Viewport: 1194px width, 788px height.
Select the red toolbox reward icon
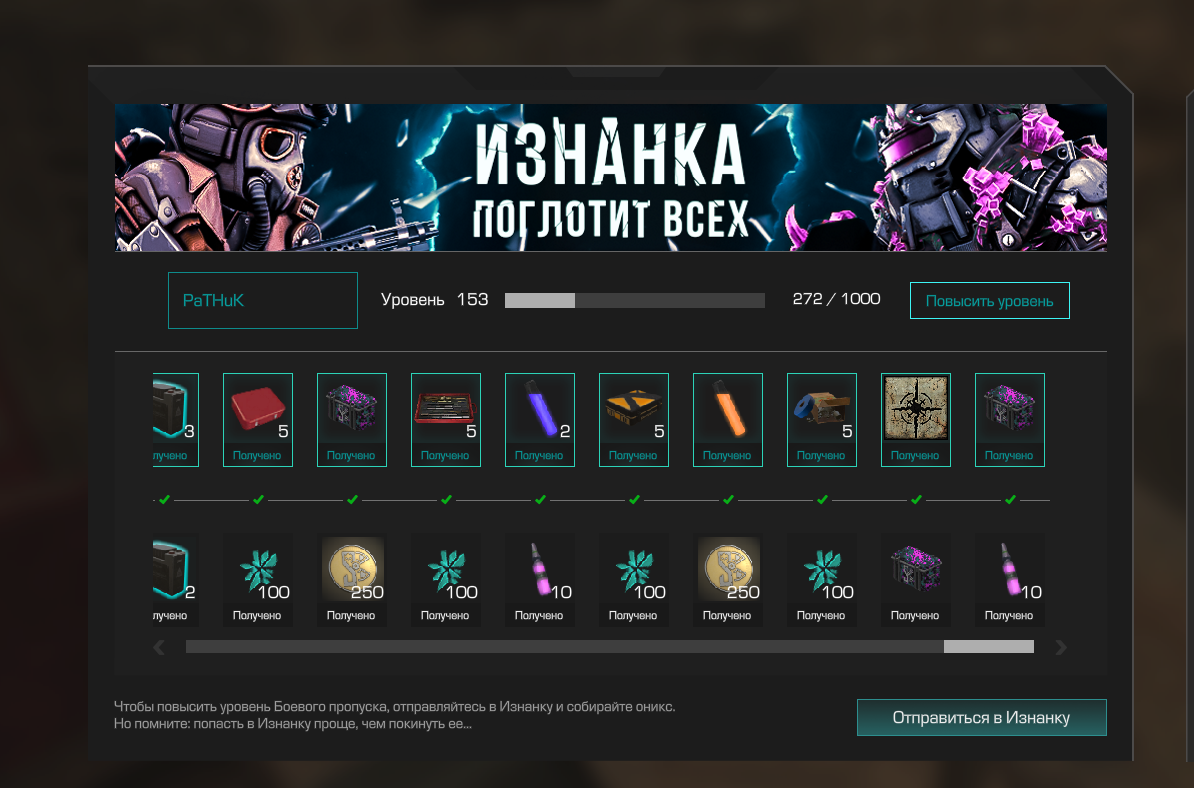[x=257, y=420]
